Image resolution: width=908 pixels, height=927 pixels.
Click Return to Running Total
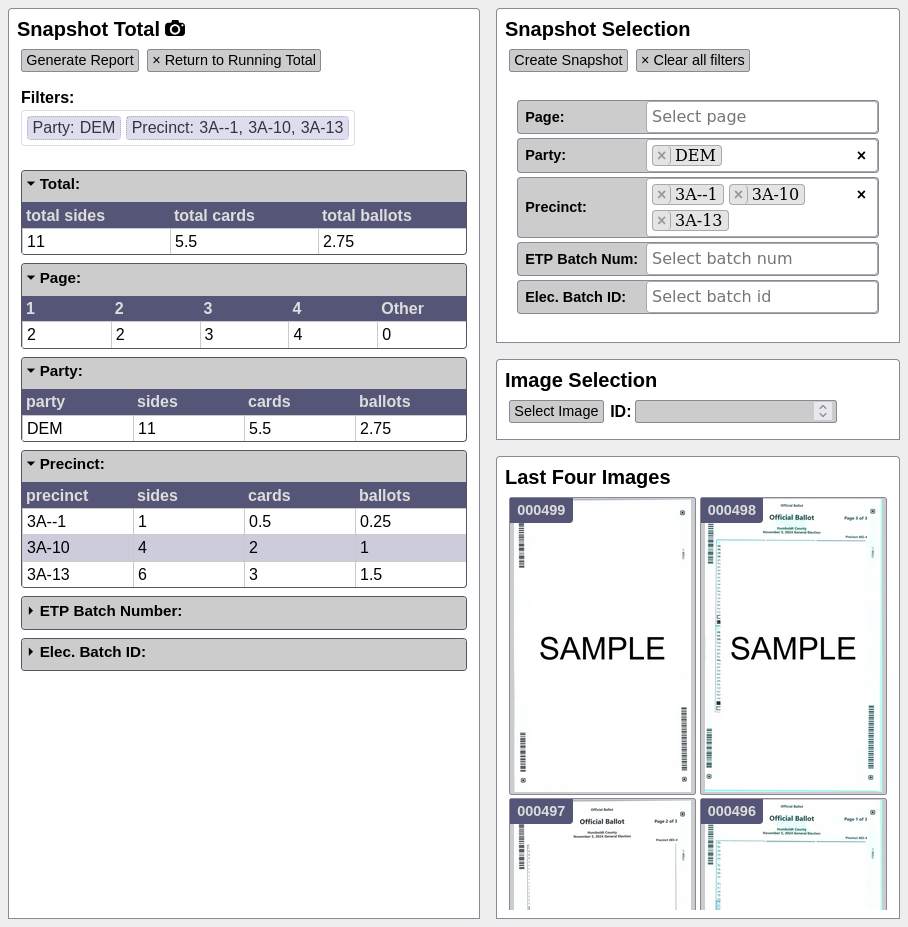point(234,60)
